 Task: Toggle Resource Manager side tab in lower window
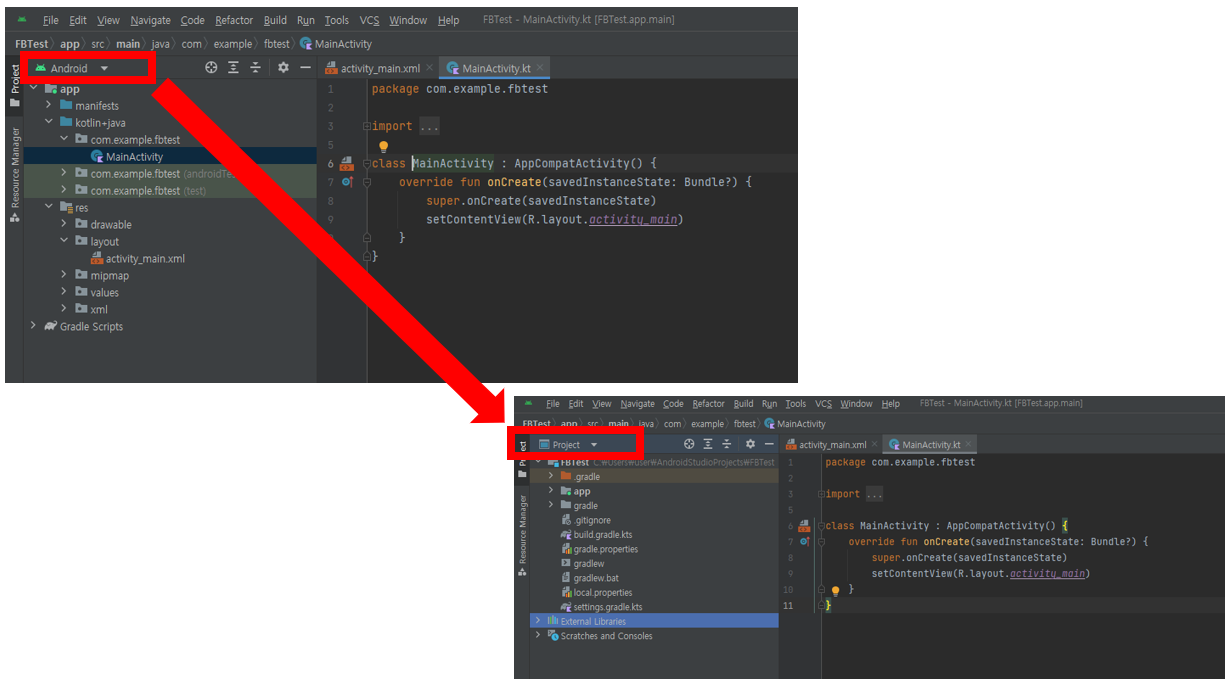pos(522,535)
